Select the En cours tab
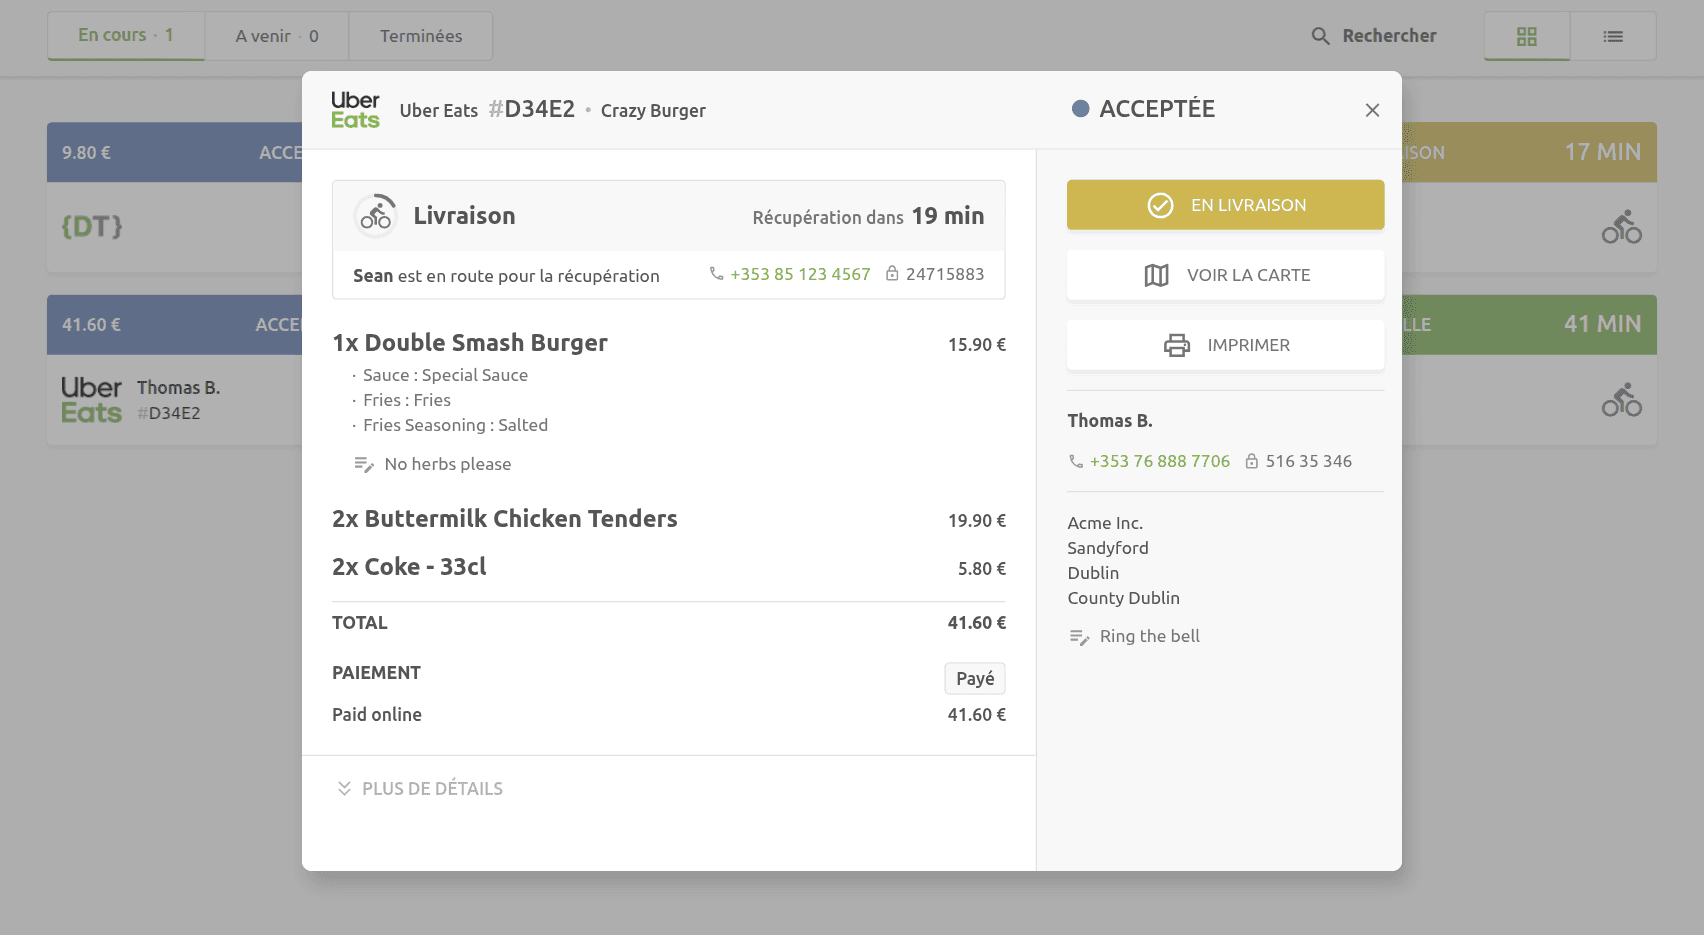Screen dimensions: 1704x935 [x=125, y=35]
